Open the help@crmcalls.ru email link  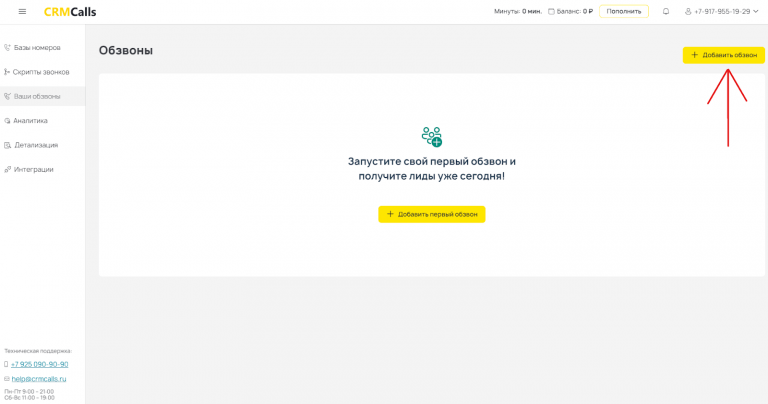point(38,379)
